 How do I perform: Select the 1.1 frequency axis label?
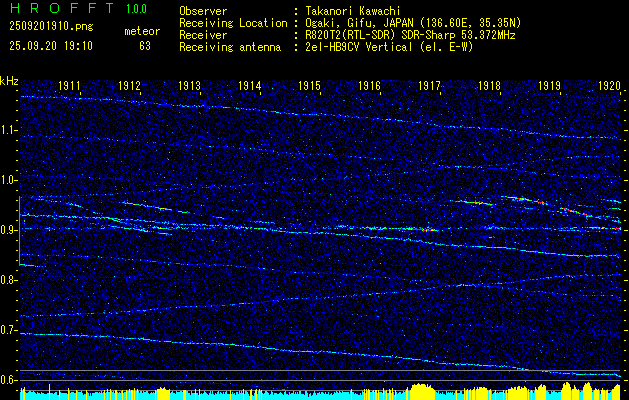coord(9,130)
